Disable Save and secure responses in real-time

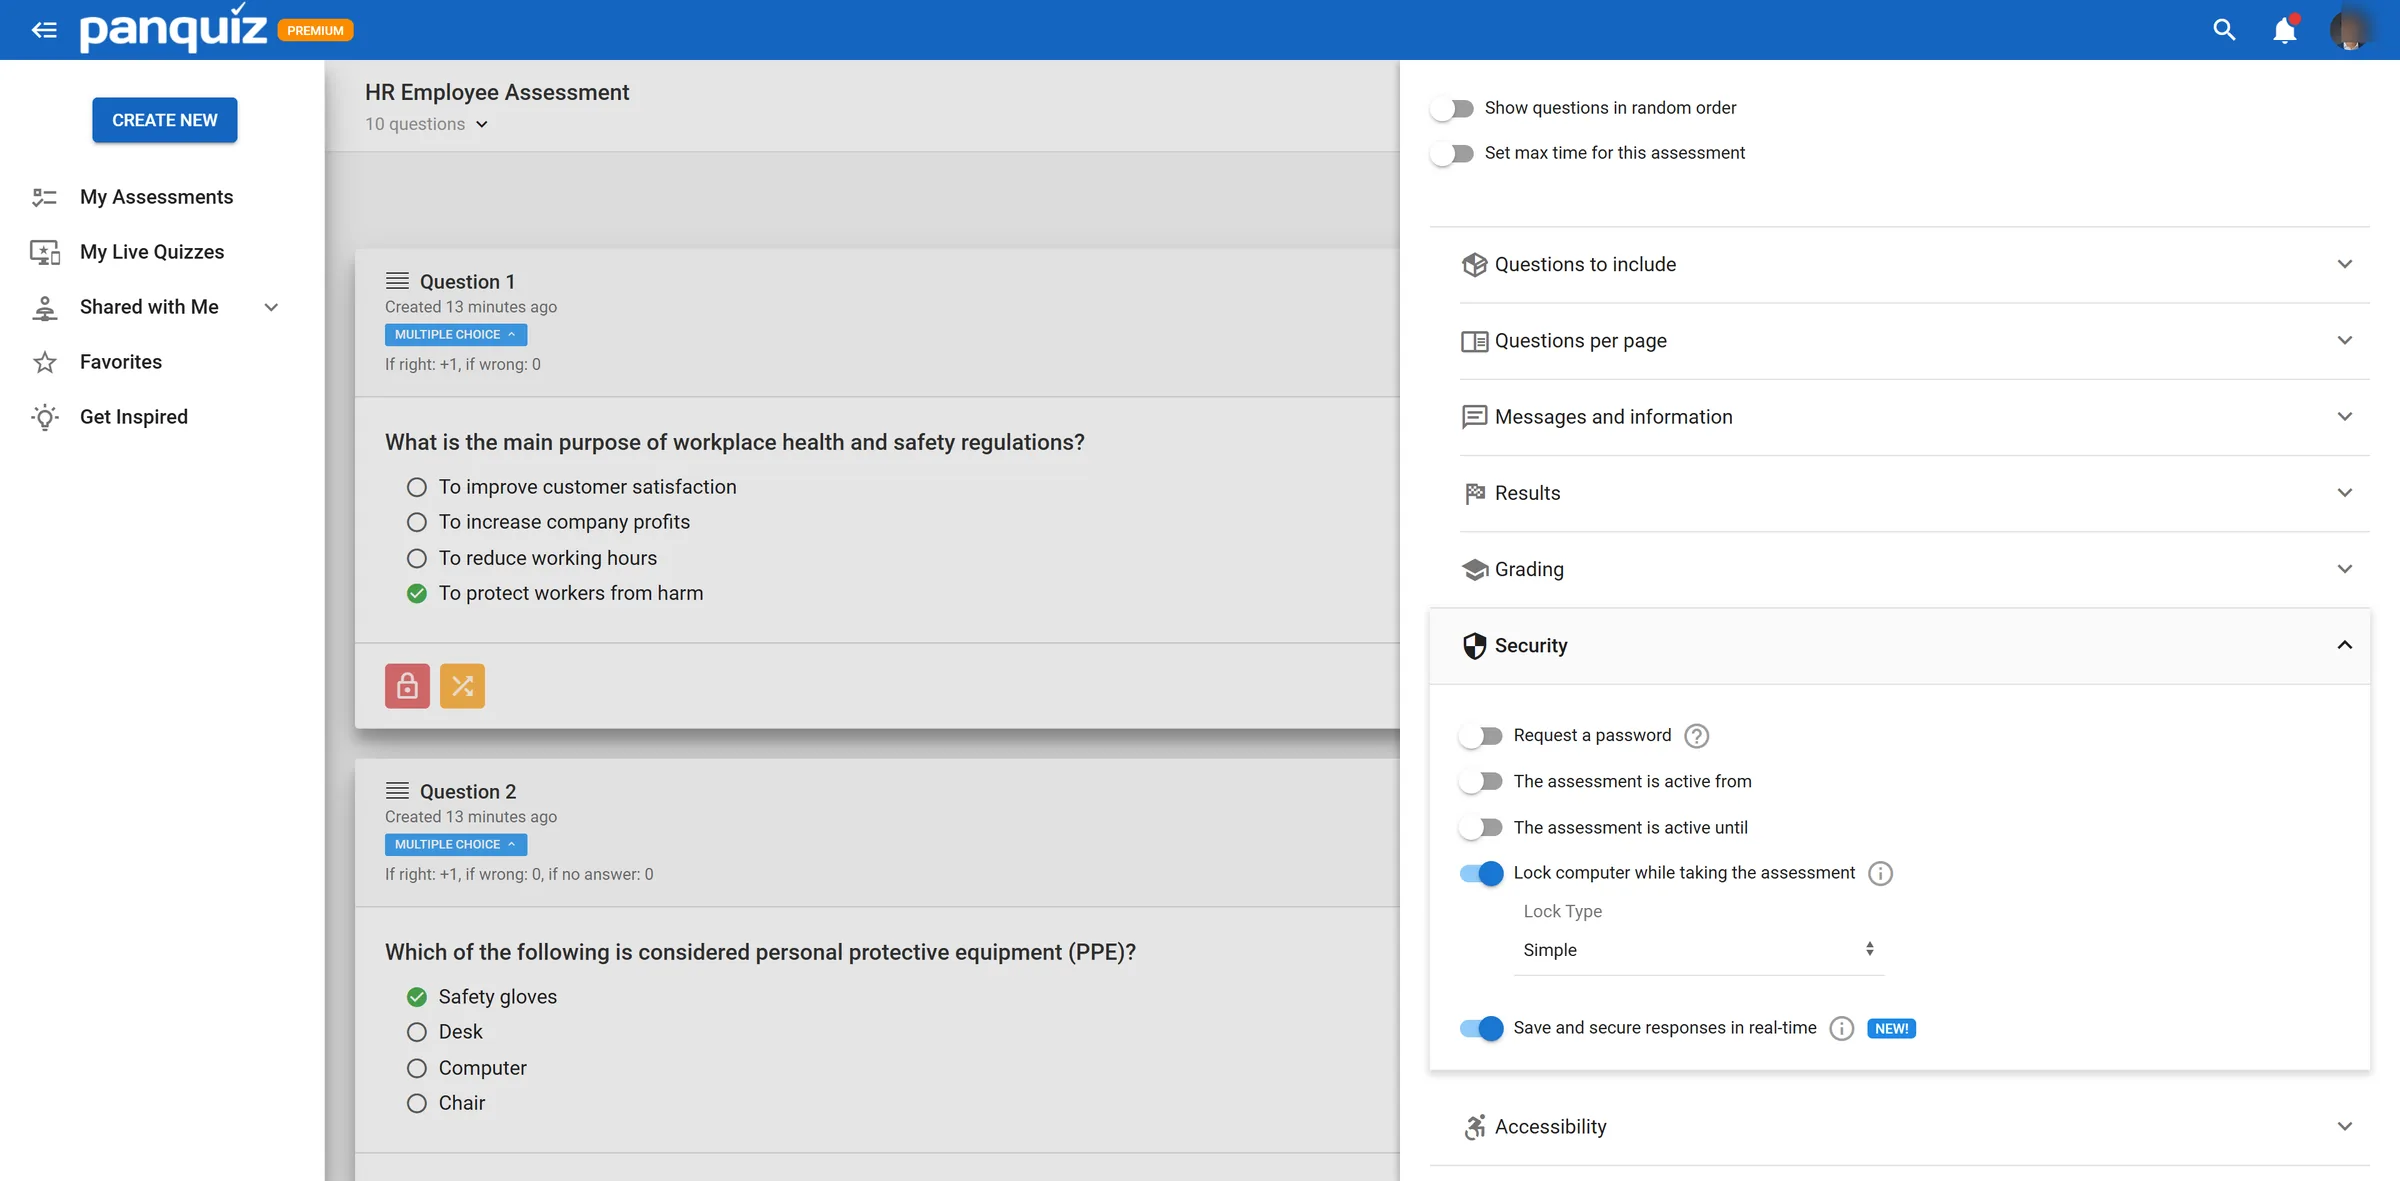(x=1481, y=1028)
